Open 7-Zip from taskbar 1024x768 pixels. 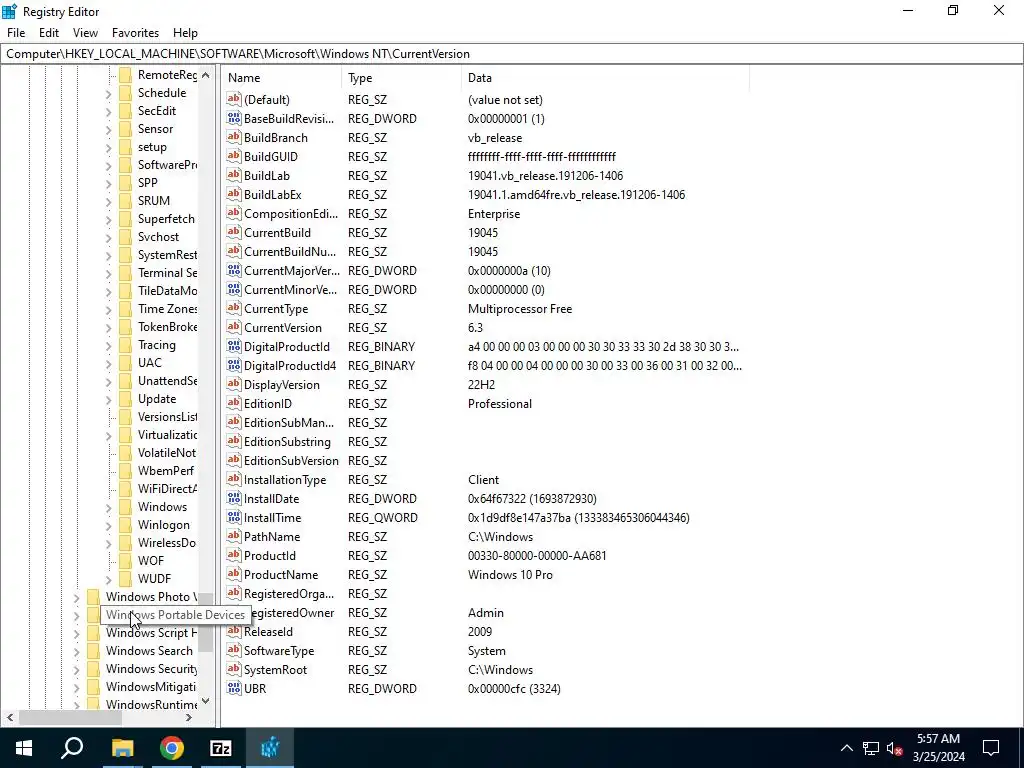pos(221,748)
